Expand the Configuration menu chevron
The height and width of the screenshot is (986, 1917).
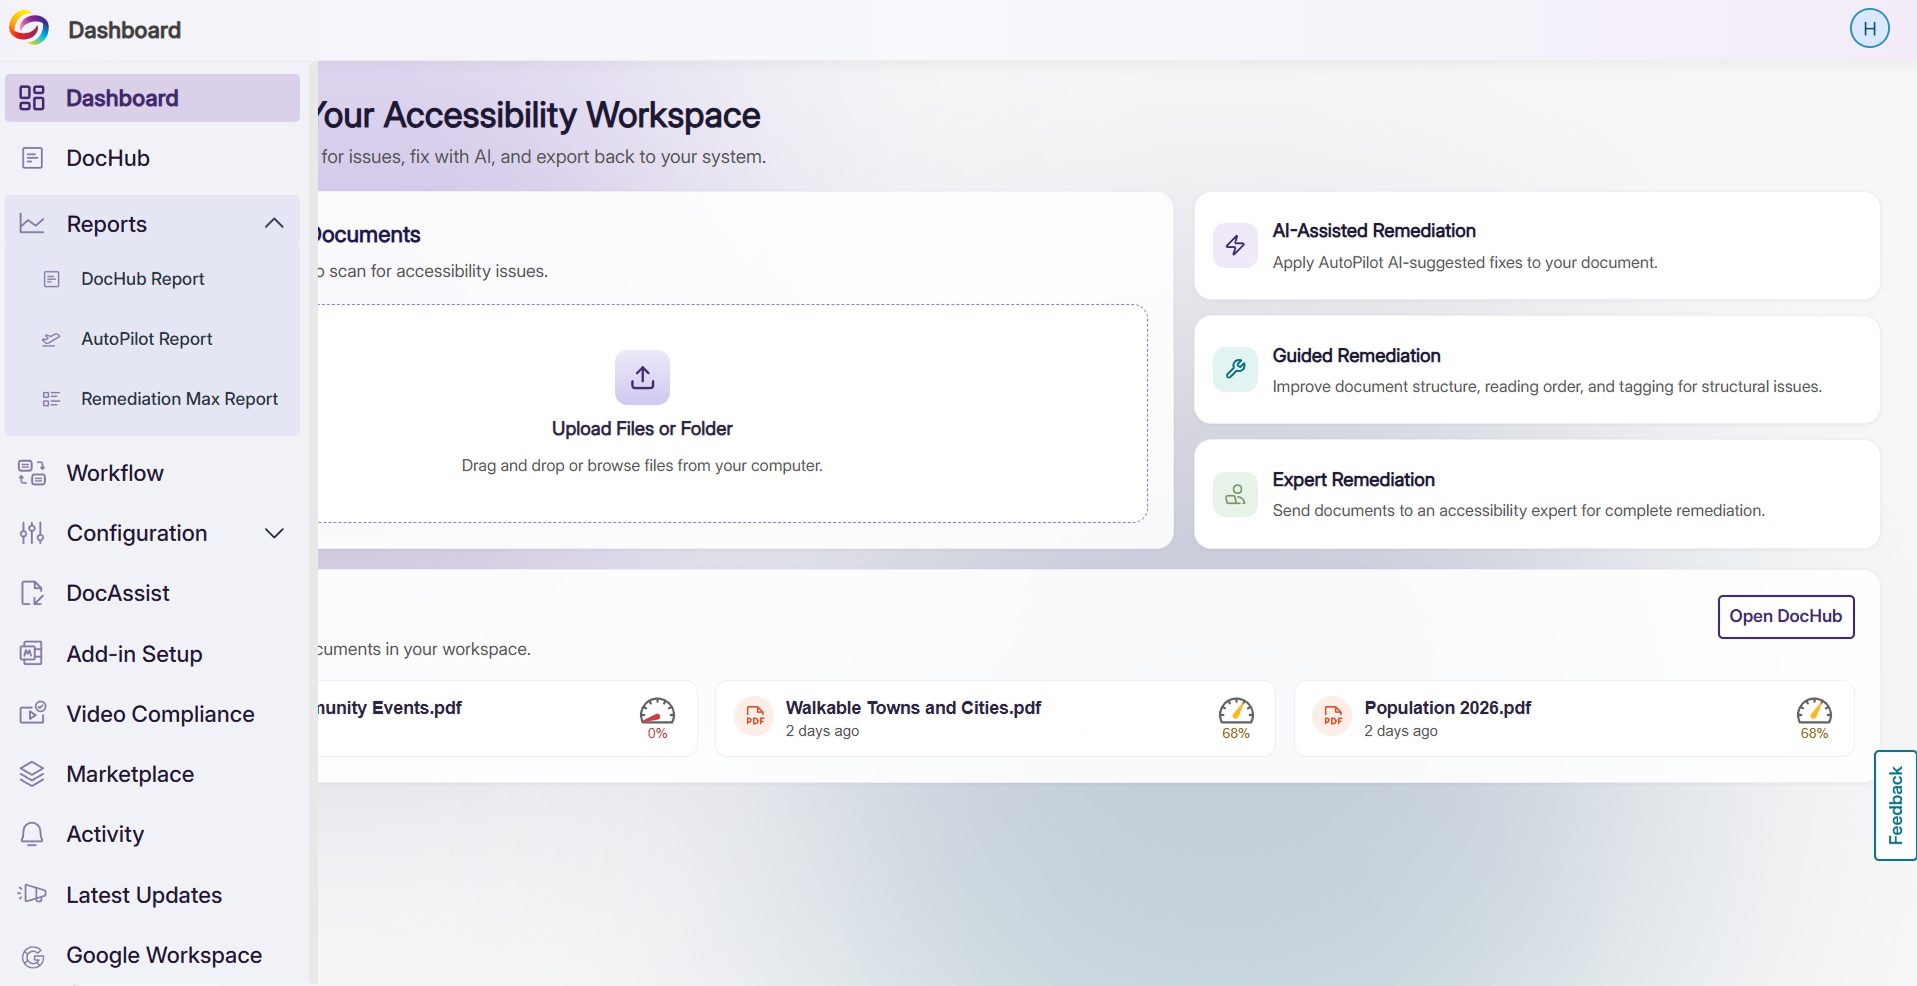pyautogui.click(x=274, y=533)
